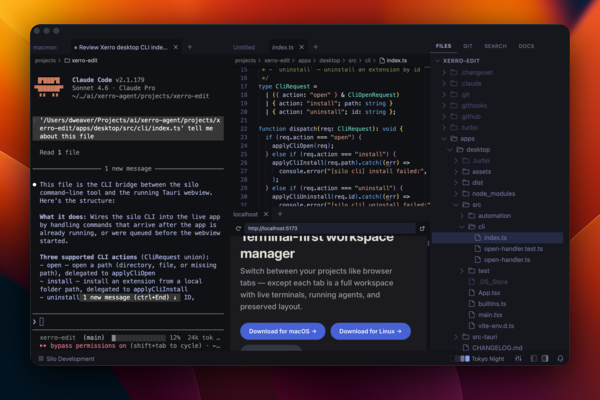Reload the localhost browser page
The image size is (600, 400).
(238, 229)
